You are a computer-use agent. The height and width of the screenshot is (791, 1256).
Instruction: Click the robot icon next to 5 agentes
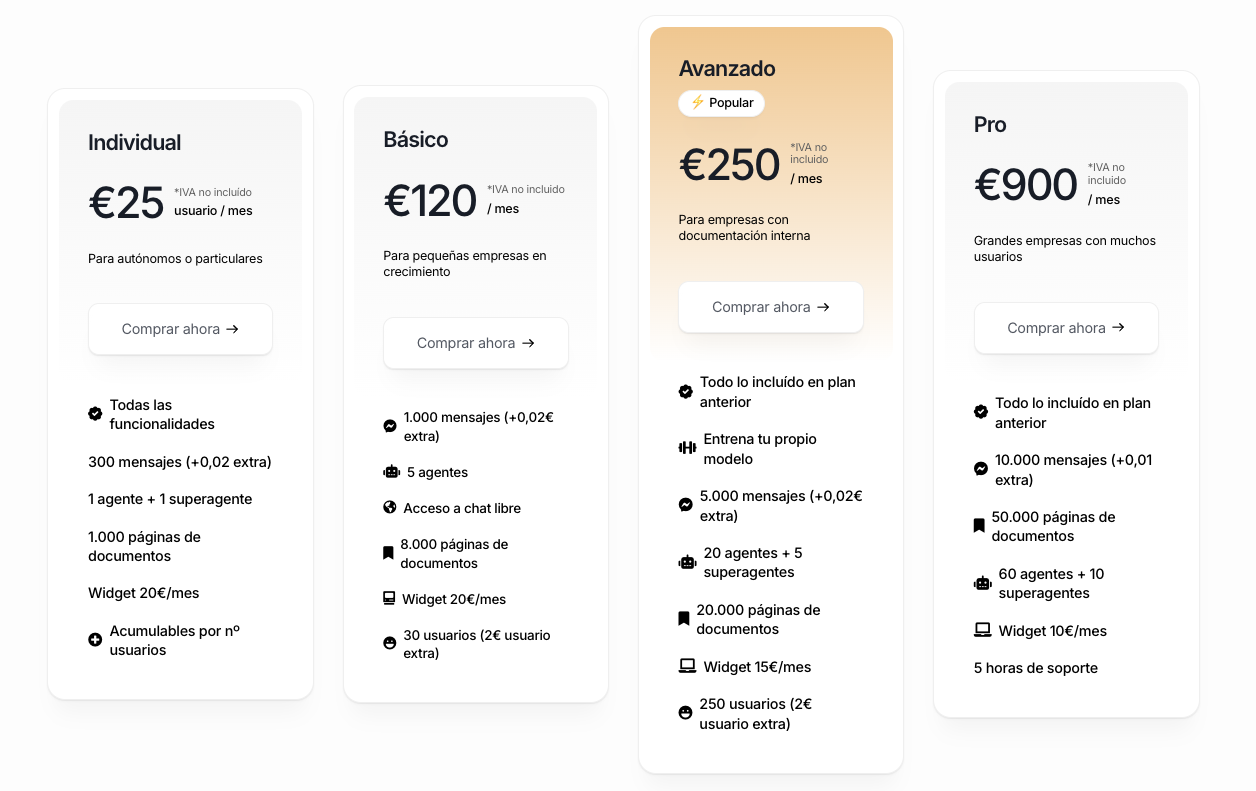(391, 472)
